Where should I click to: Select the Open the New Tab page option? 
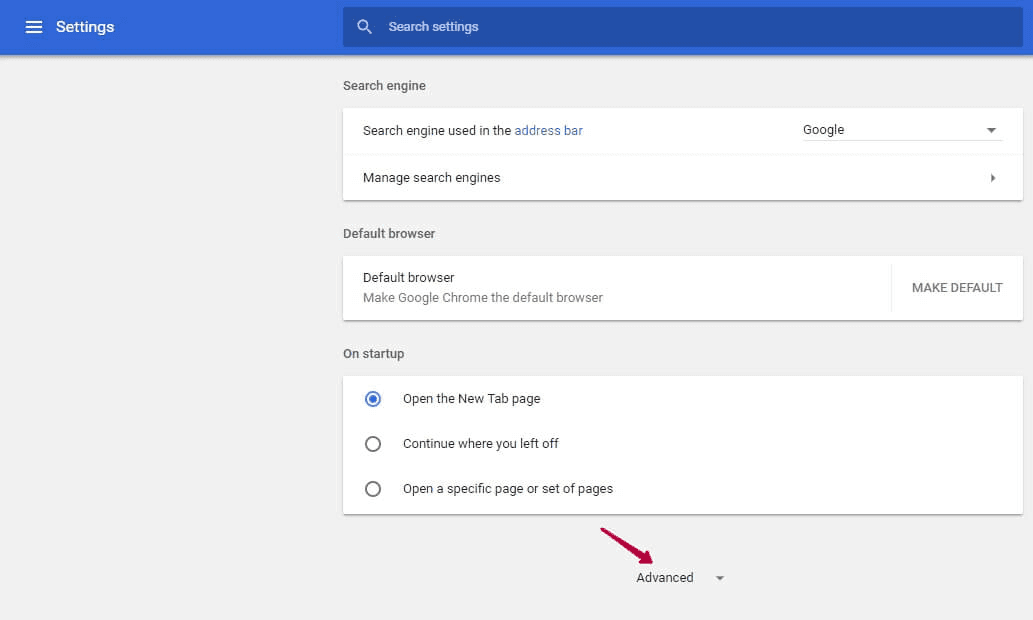tap(373, 398)
